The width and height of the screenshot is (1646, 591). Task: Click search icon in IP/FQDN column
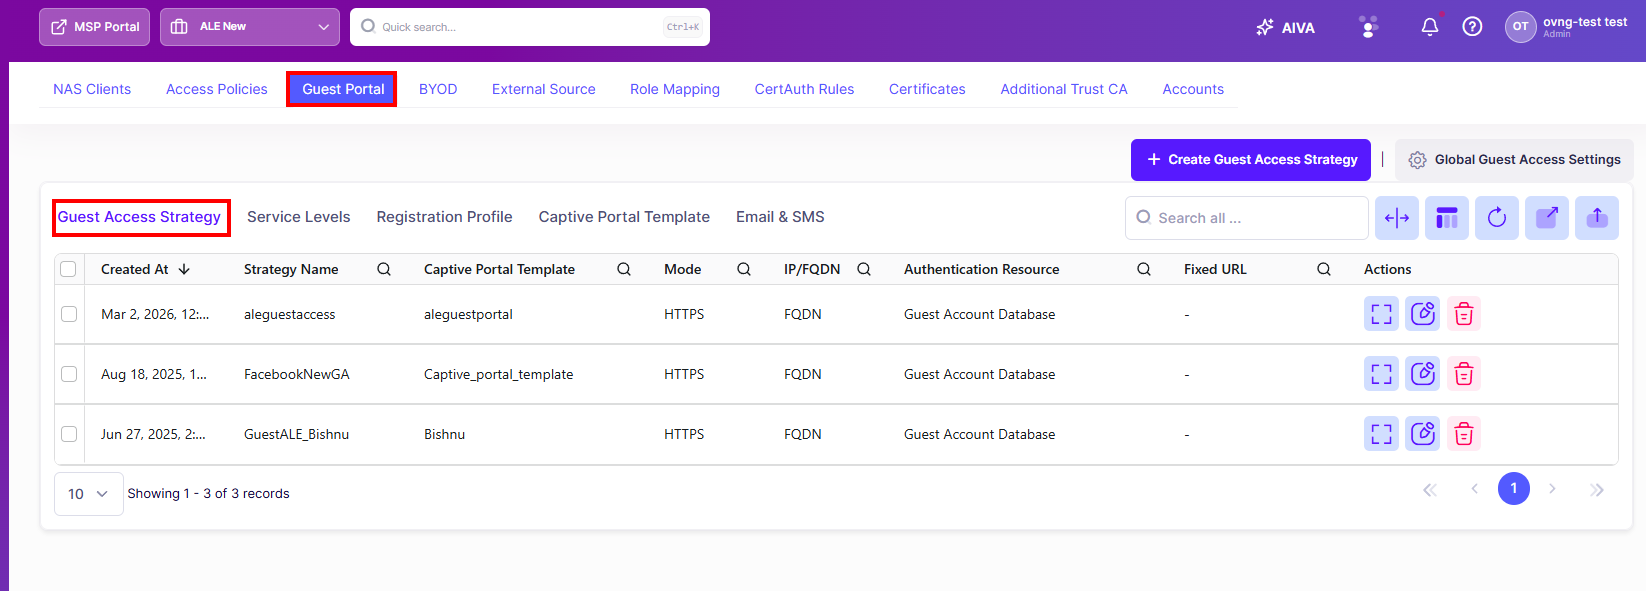point(864,269)
